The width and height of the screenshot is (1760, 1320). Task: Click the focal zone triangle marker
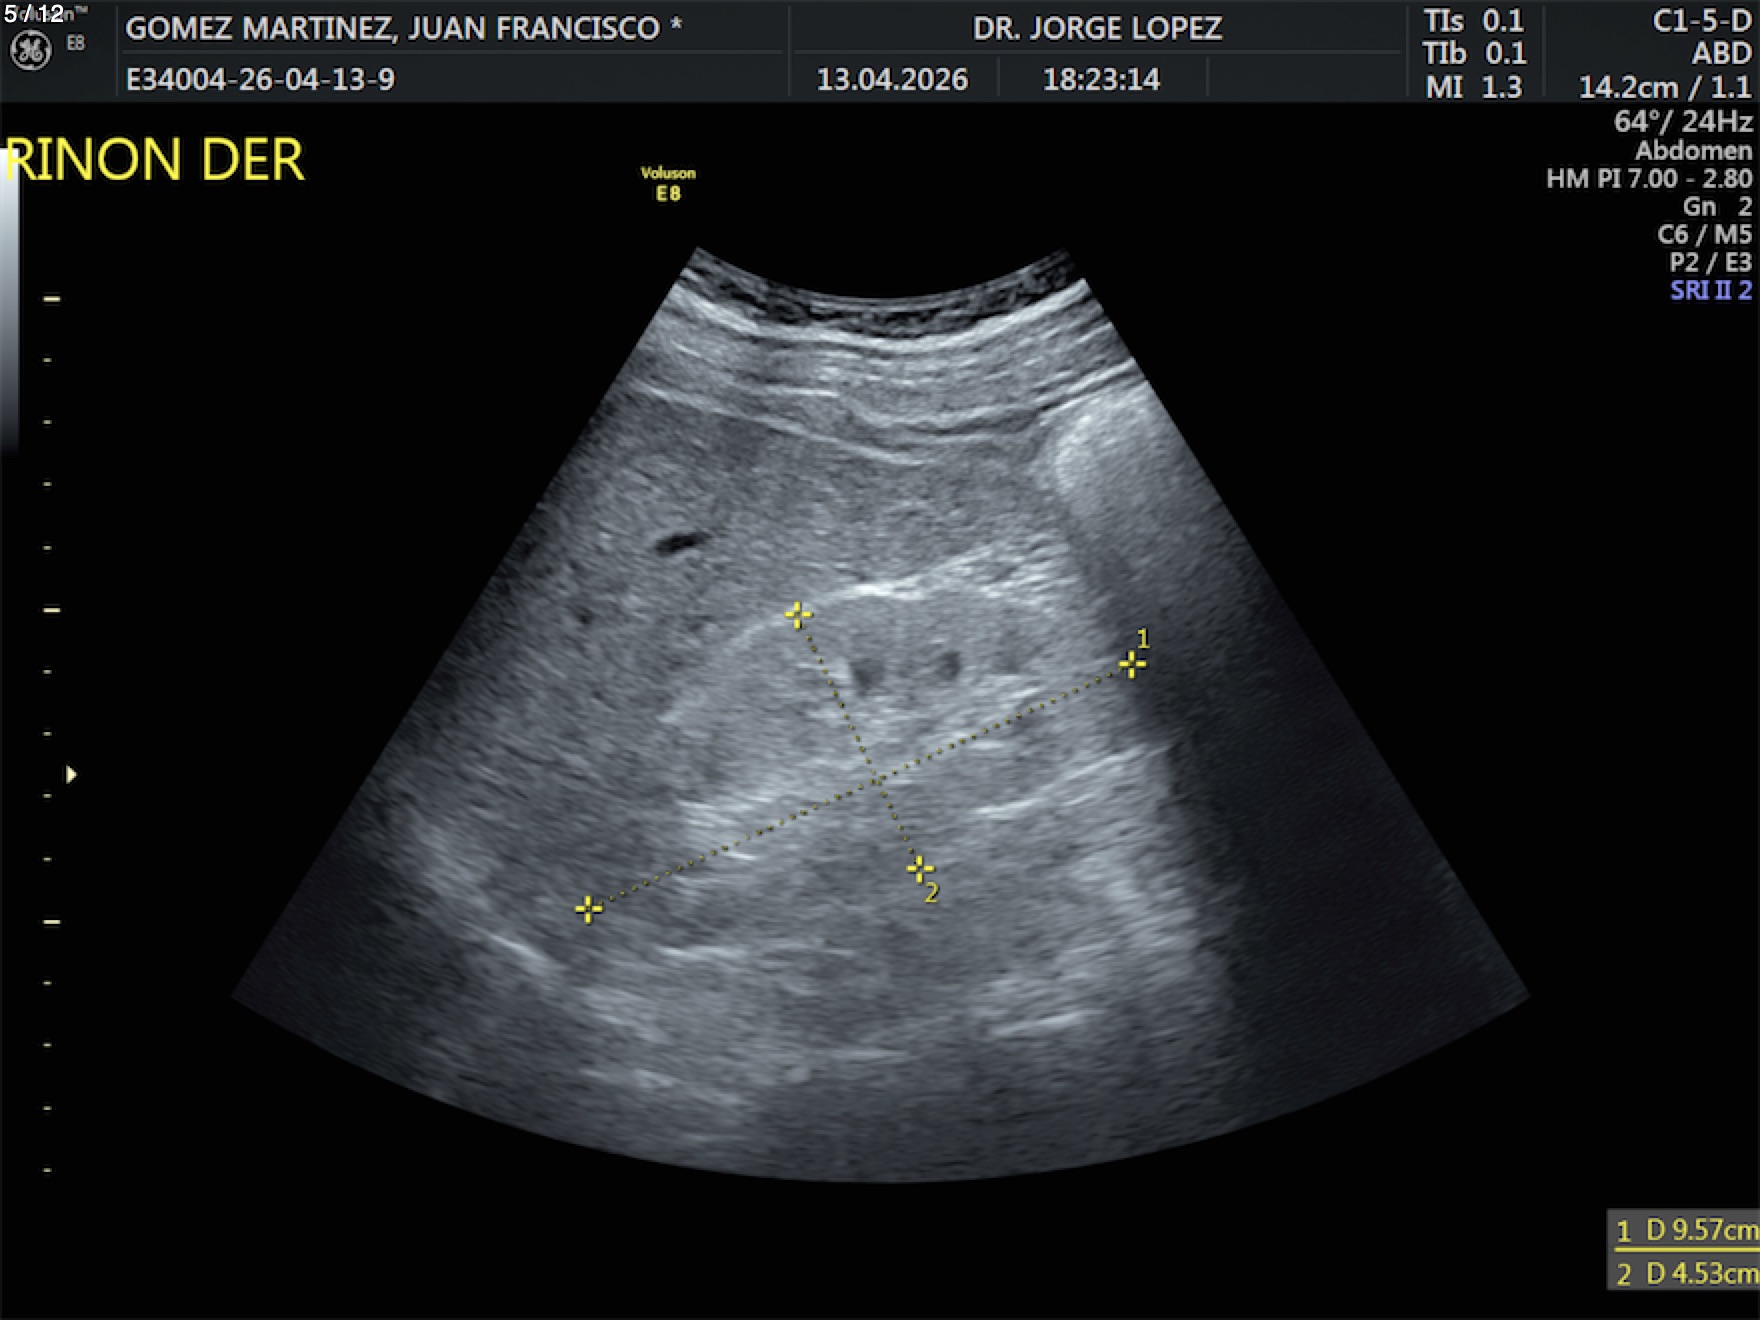[x=71, y=774]
